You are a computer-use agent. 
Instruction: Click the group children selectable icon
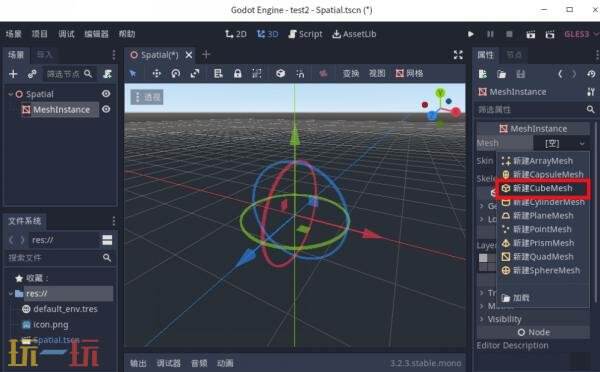click(257, 73)
